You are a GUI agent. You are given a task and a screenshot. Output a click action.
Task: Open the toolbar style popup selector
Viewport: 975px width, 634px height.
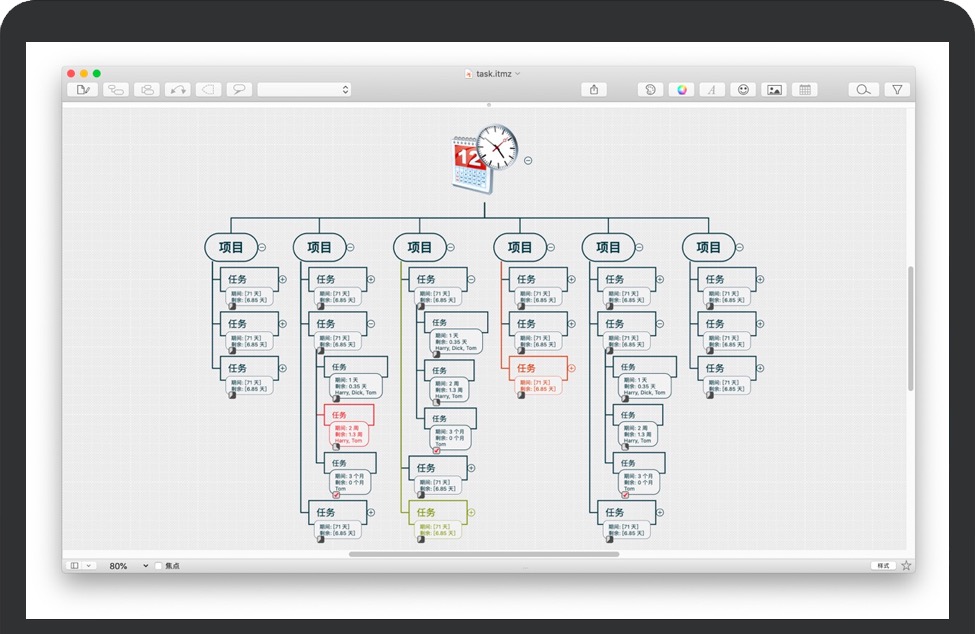[304, 90]
